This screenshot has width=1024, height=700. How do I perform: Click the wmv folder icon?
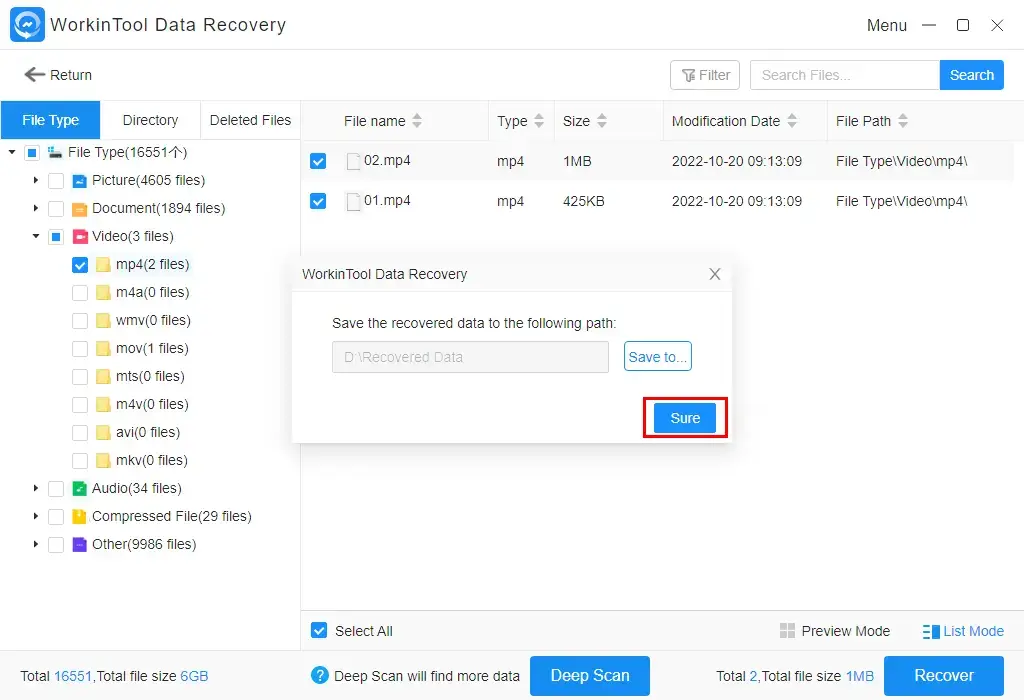[x=103, y=321]
